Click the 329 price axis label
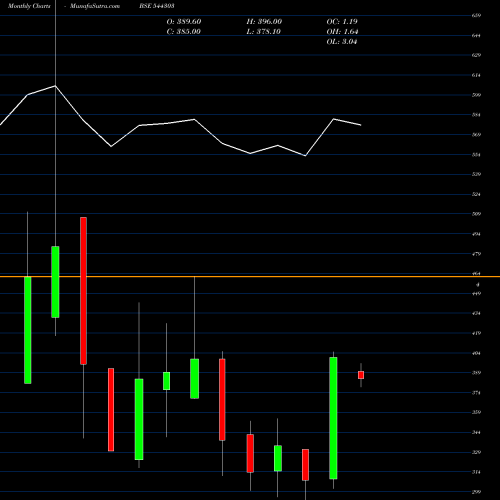500x500 pixels. (x=476, y=452)
